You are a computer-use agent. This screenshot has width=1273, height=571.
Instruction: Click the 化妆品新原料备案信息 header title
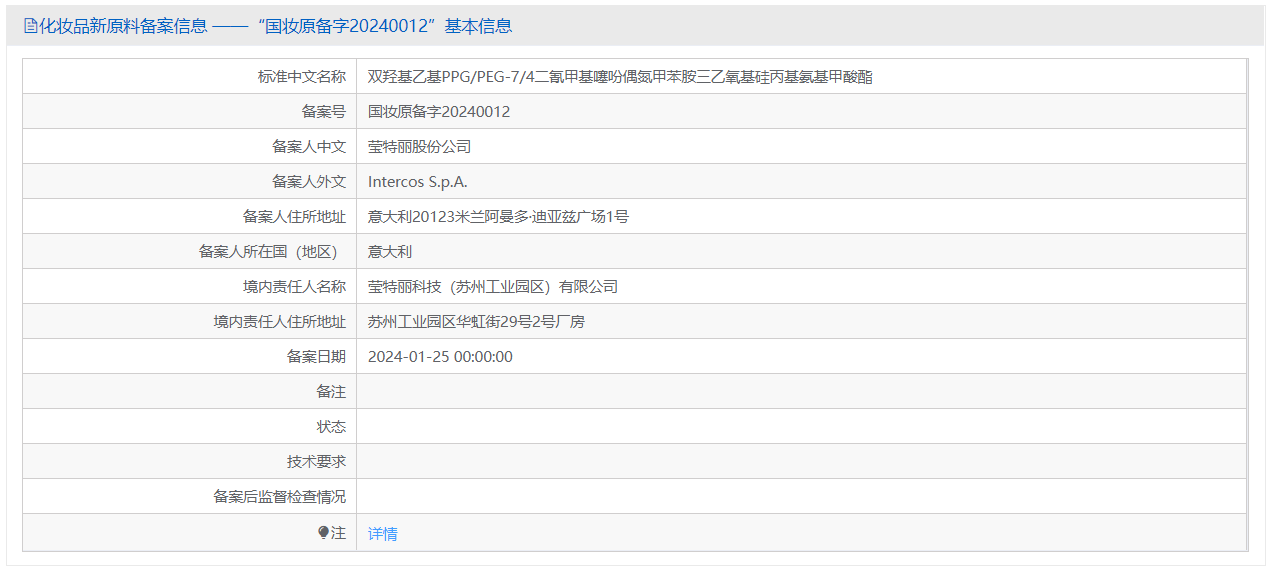coord(123,26)
